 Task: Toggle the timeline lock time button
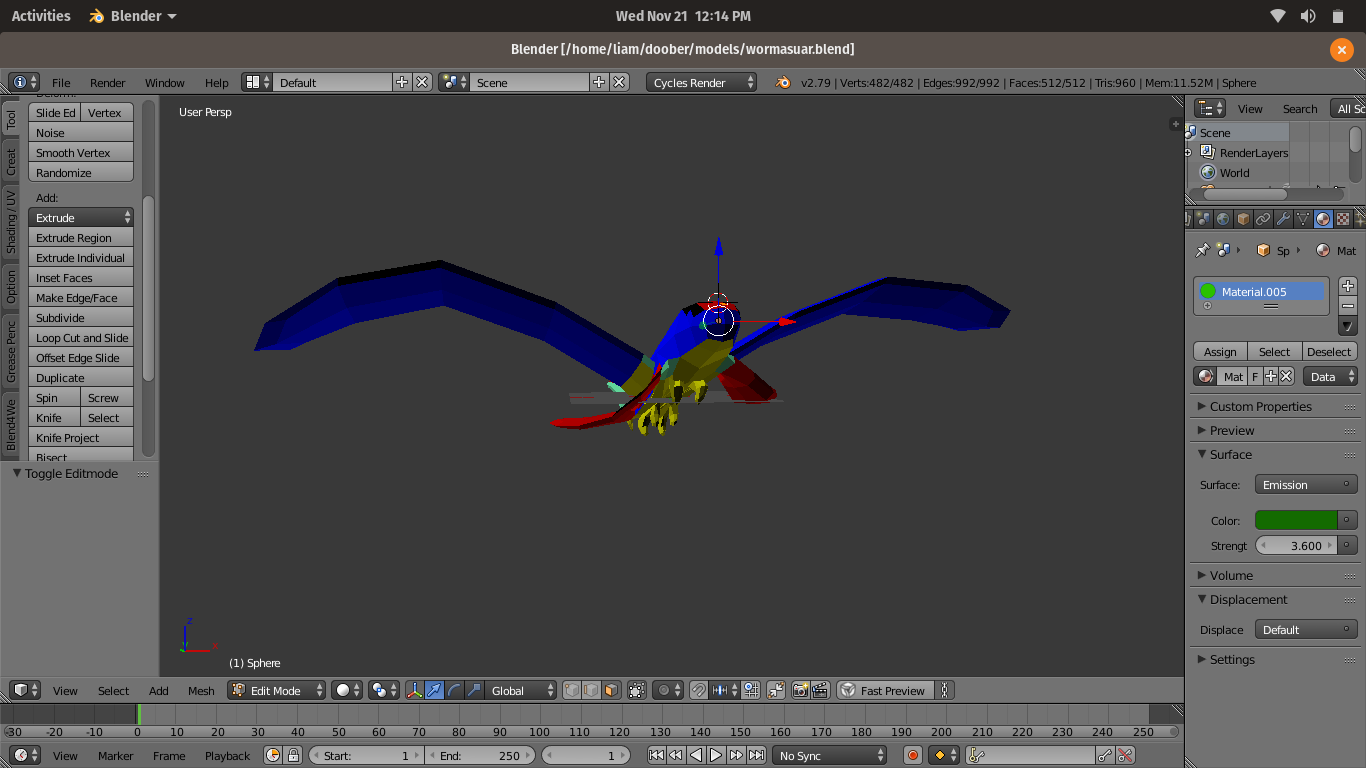[295, 756]
